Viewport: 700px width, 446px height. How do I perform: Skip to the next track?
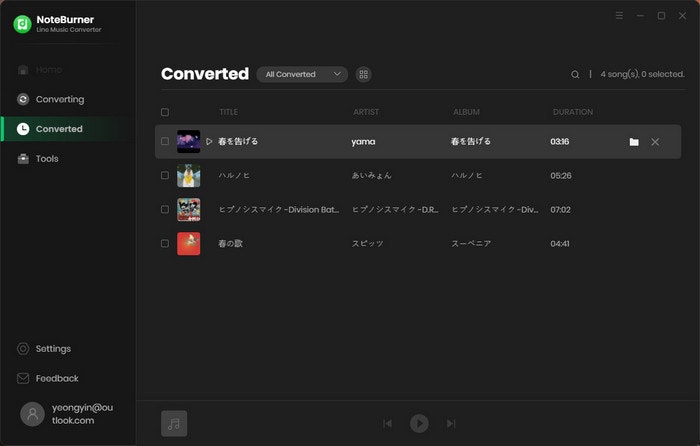coord(451,423)
